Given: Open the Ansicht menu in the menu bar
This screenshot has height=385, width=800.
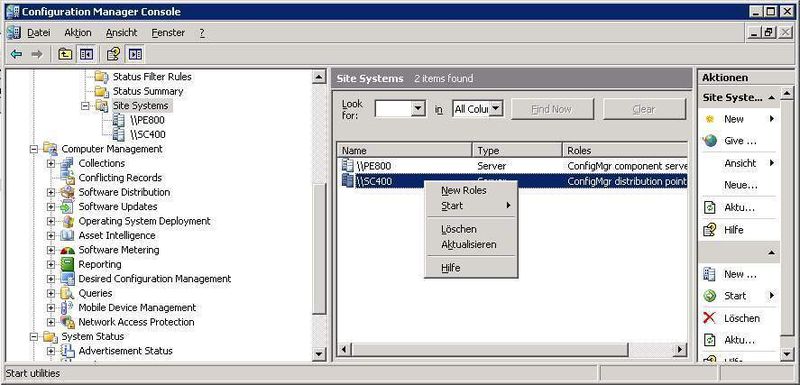Looking at the screenshot, I should [x=121, y=33].
